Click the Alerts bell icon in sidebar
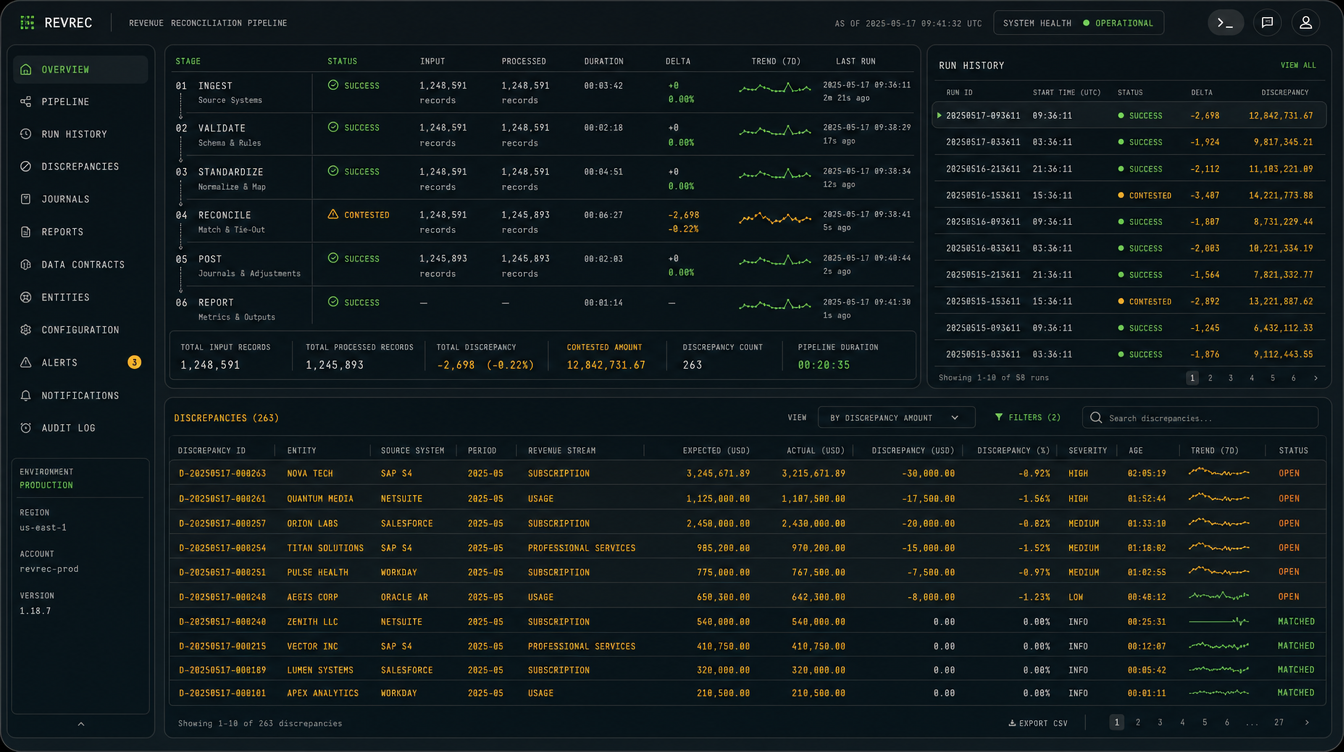This screenshot has height=752, width=1344. click(x=26, y=363)
